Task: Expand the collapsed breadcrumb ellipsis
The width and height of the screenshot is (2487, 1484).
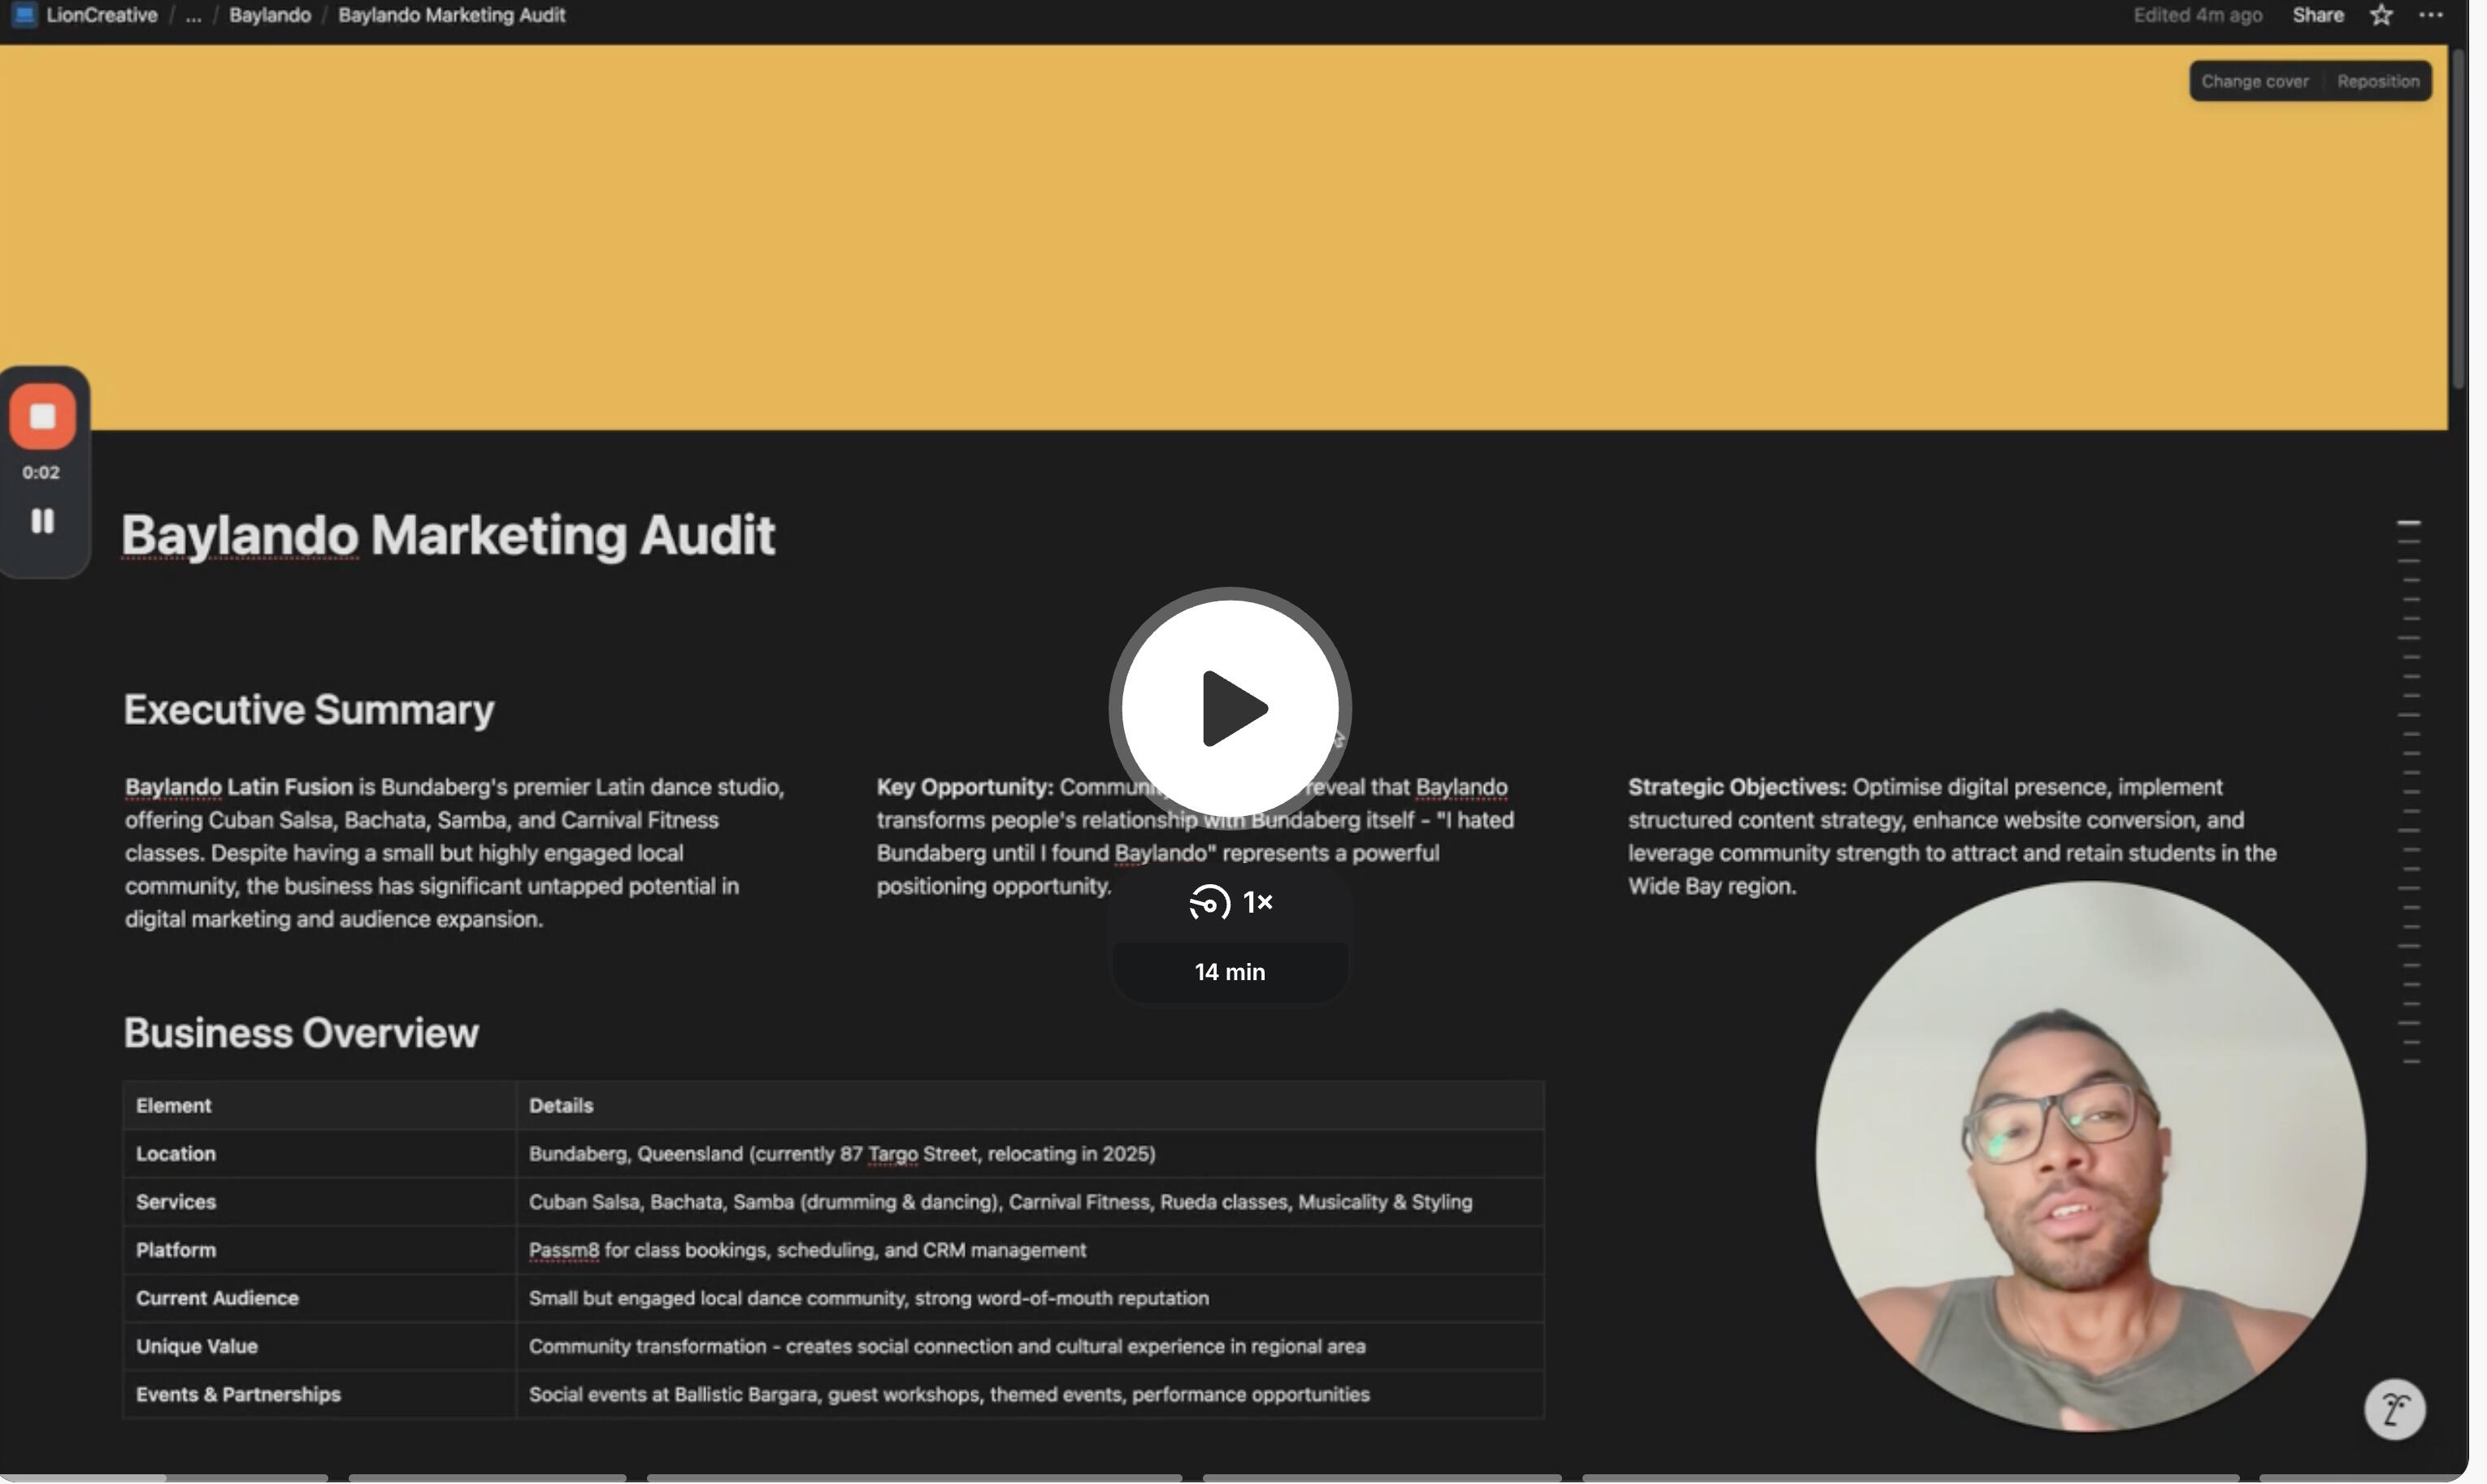Action: coord(193,15)
